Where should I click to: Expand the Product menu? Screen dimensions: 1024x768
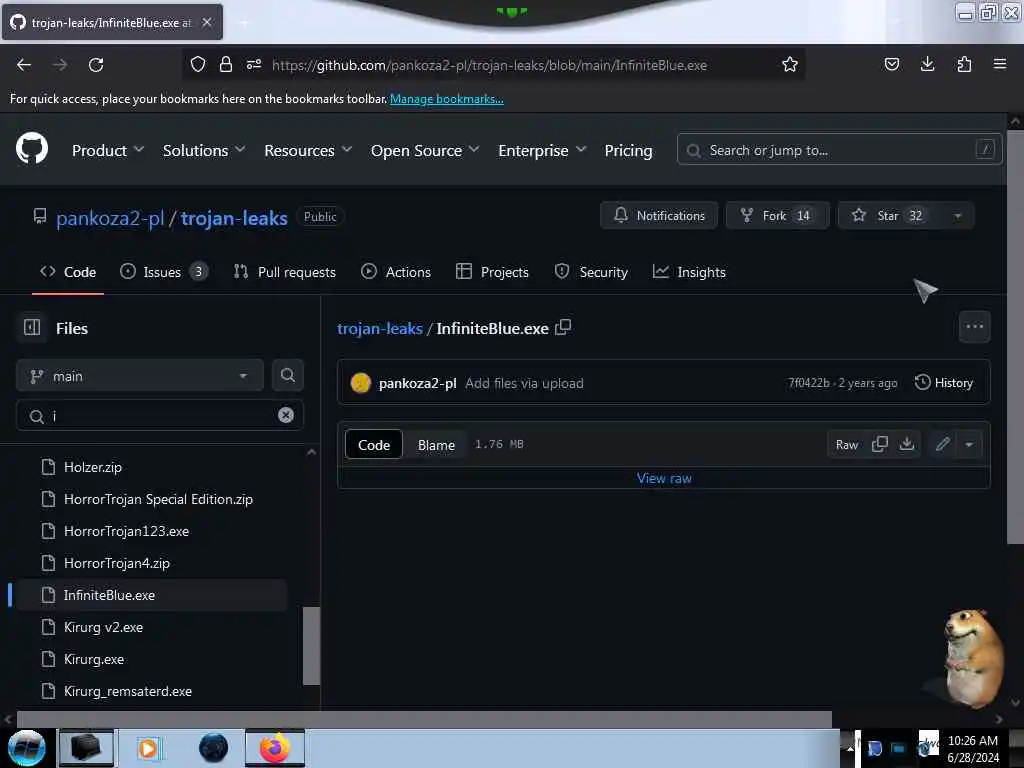pyautogui.click(x=108, y=150)
